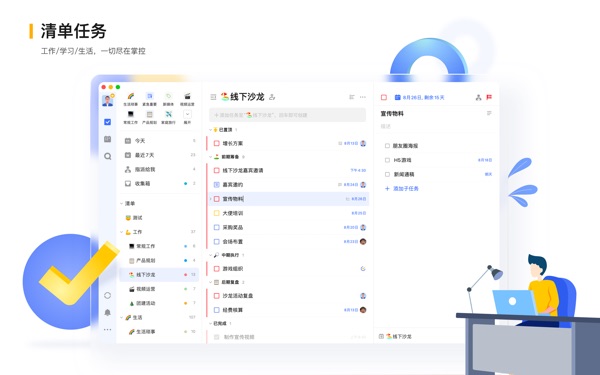600x375 pixels.
Task: Click the circle sync icon in left rail
Action: pos(108,295)
